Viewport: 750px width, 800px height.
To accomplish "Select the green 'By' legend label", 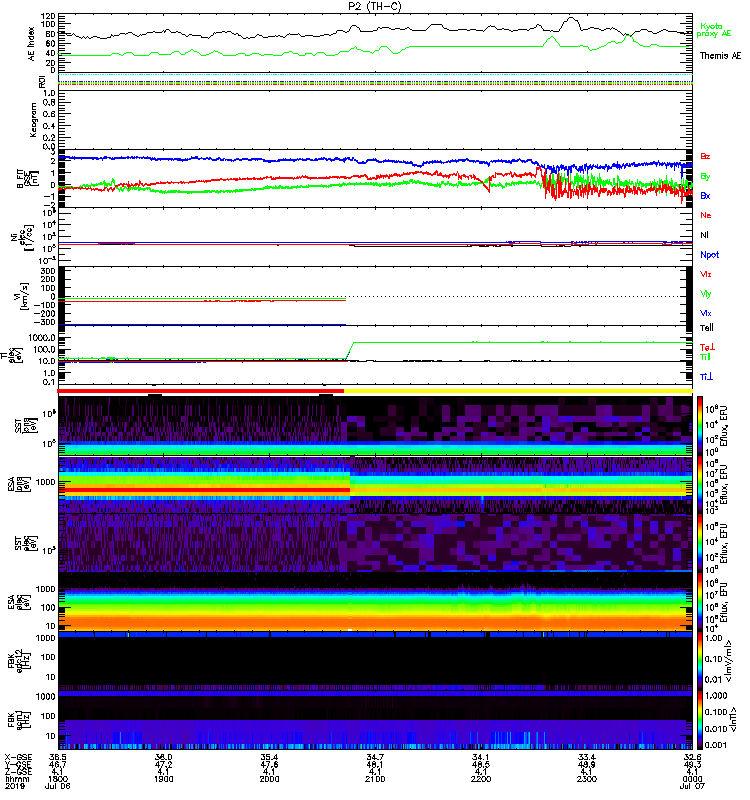I will (x=705, y=177).
